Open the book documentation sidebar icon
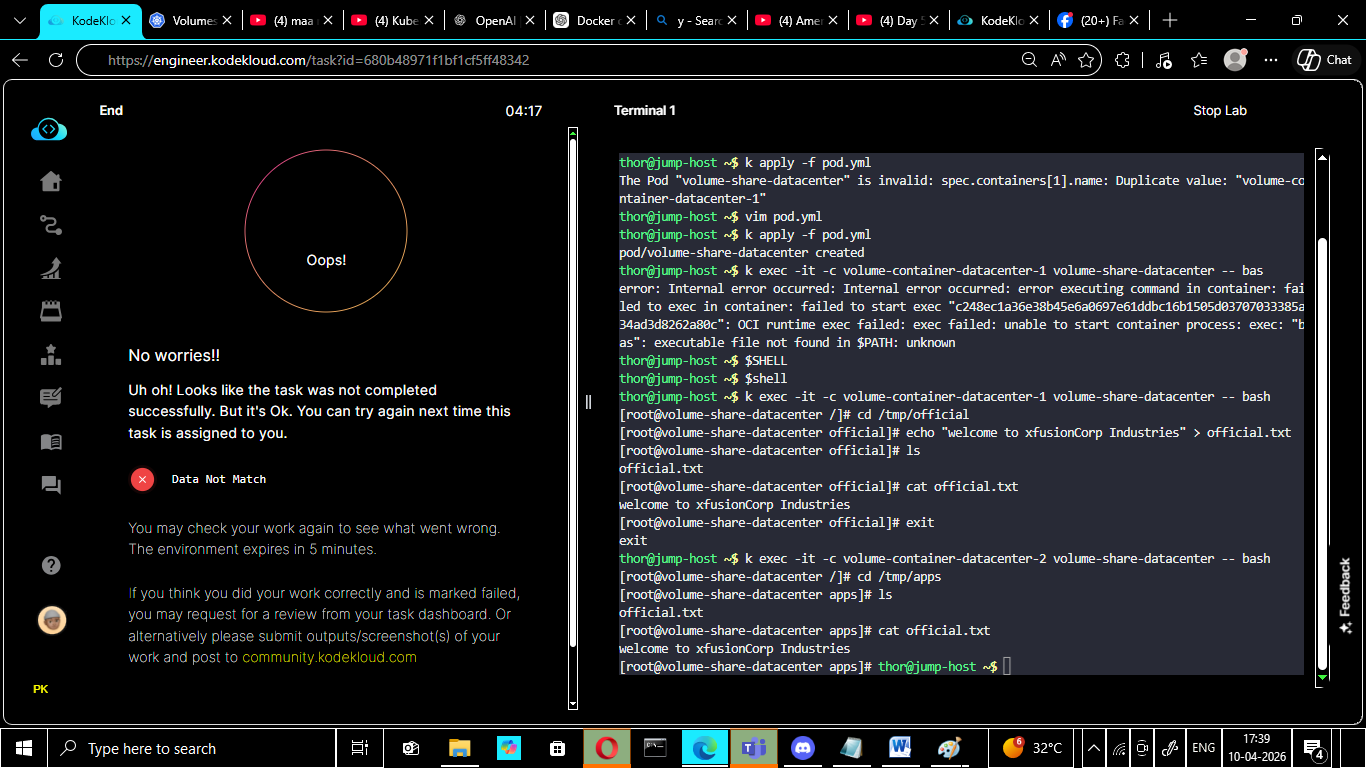Screen dimensions: 1366x768 tap(51, 441)
